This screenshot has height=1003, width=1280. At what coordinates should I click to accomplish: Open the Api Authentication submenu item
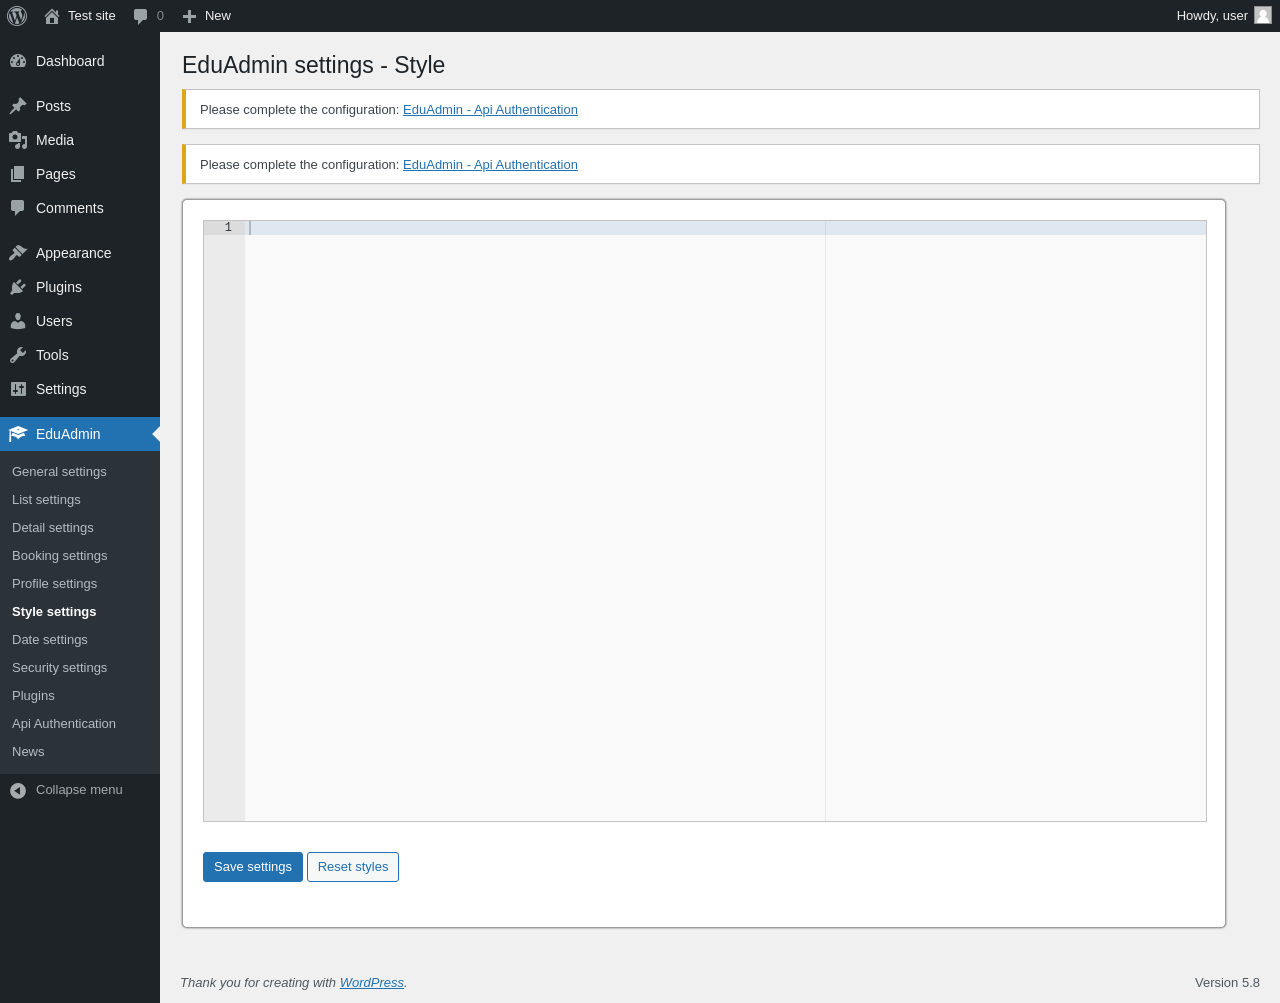[64, 724]
